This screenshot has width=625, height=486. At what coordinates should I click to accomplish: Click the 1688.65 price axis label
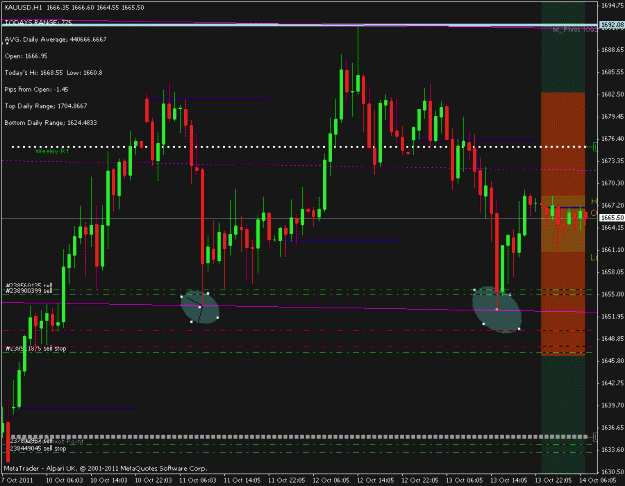(x=612, y=50)
